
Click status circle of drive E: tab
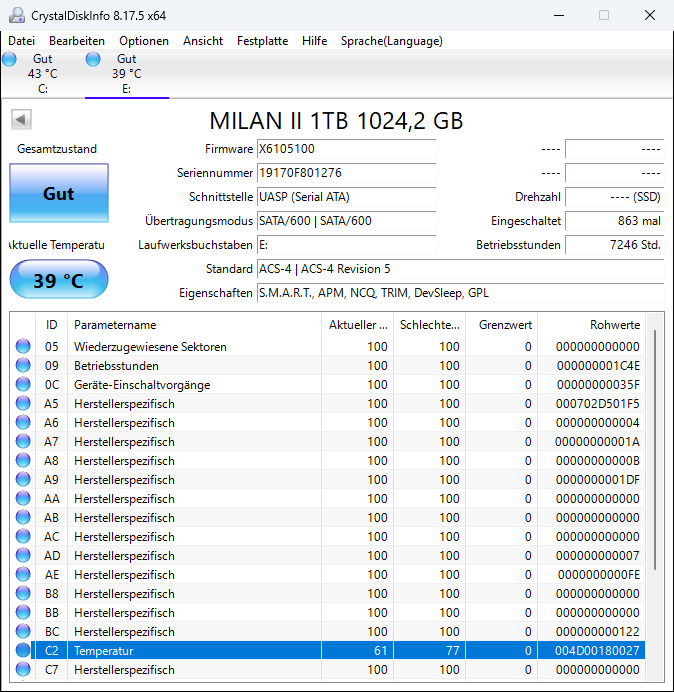(x=93, y=59)
